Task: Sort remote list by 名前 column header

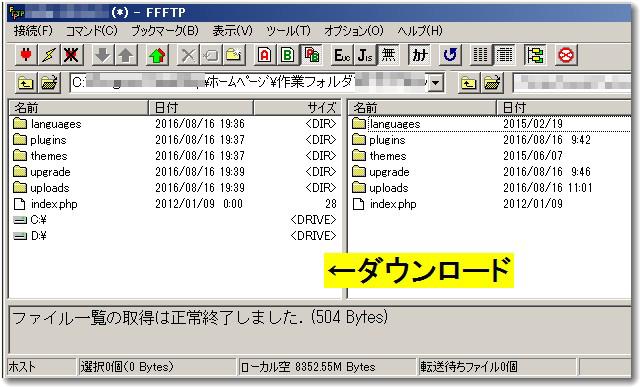Action: (422, 108)
